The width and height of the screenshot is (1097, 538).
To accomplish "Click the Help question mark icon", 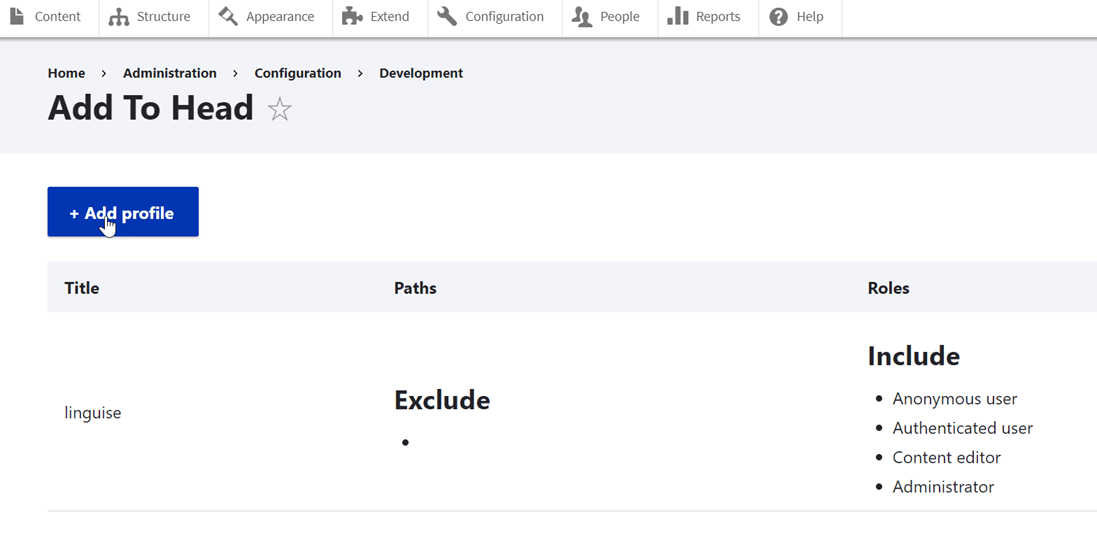I will pyautogui.click(x=779, y=17).
